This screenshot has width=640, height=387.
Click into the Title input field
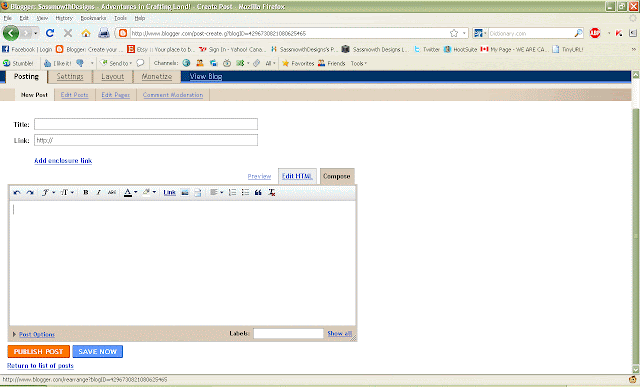pos(146,124)
